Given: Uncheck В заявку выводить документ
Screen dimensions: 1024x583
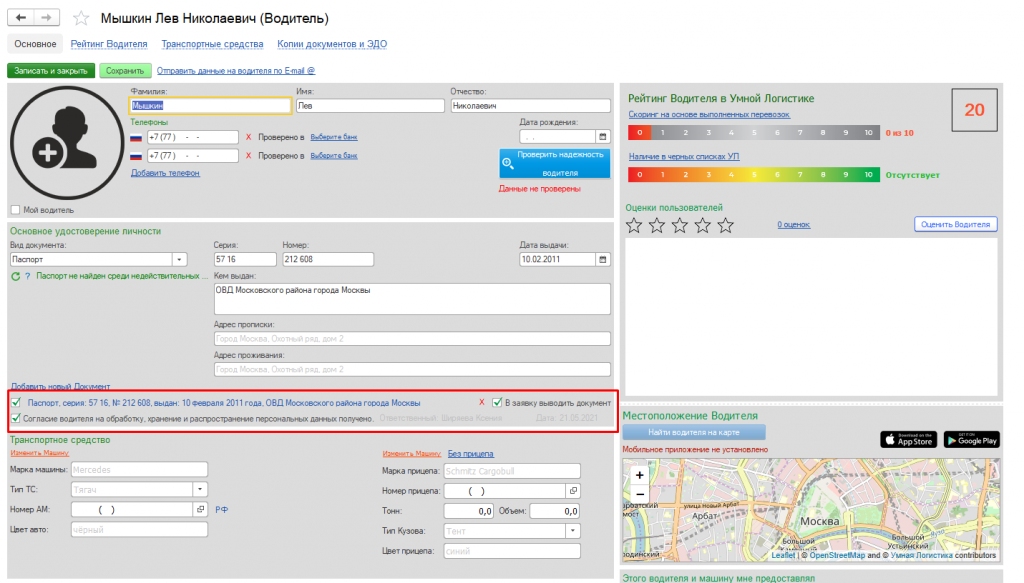Looking at the screenshot, I should coord(497,402).
